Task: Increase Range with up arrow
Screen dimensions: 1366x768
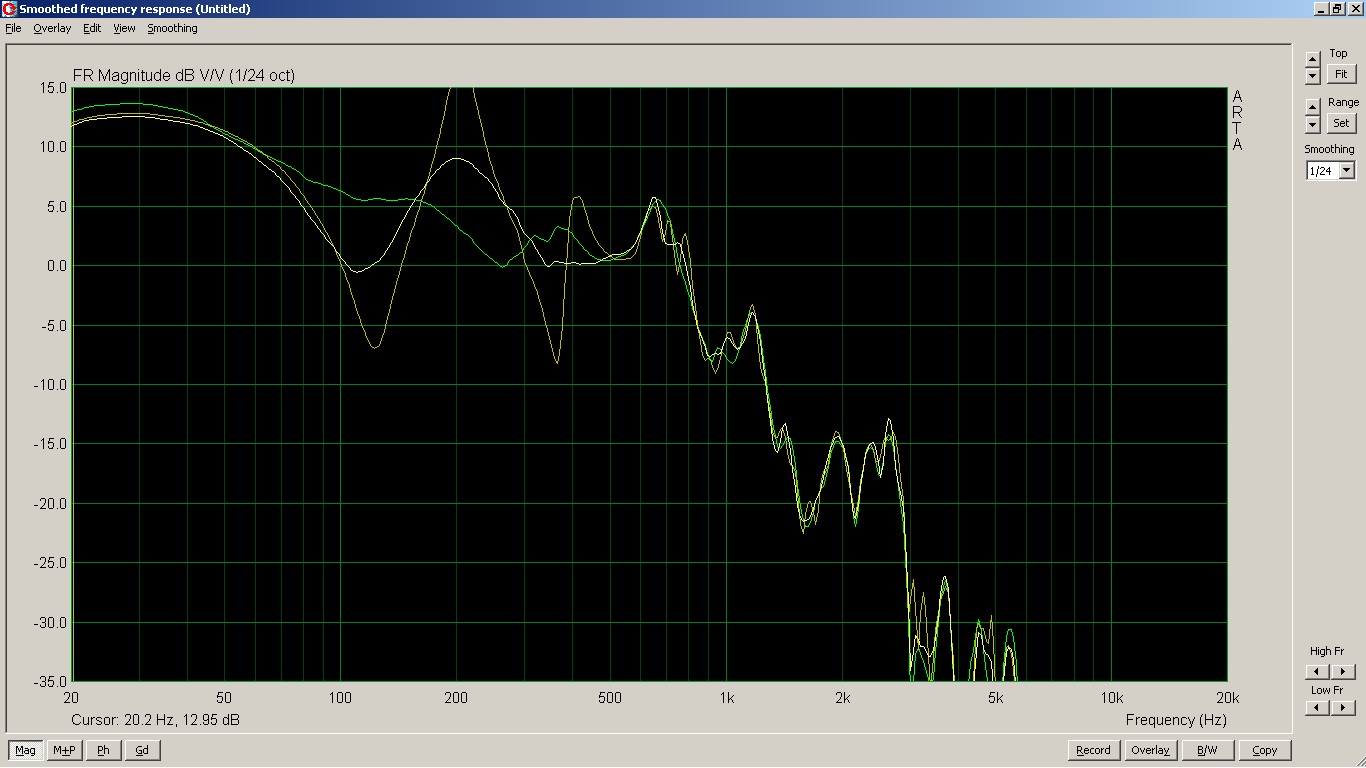Action: point(1313,107)
